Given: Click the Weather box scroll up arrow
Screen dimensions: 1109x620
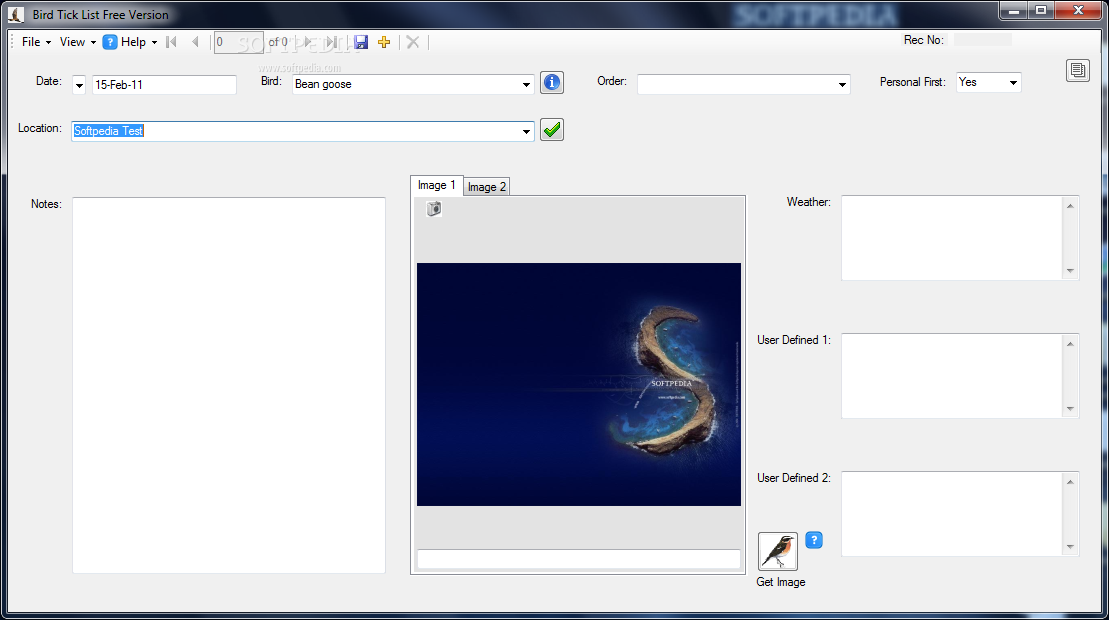Looking at the screenshot, I should [1070, 206].
